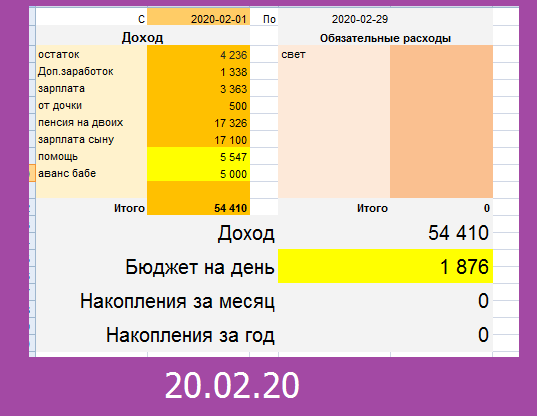The height and width of the screenshot is (416, 537).
Task: Select the 'свет' expense label cell
Action: pyautogui.click(x=334, y=54)
